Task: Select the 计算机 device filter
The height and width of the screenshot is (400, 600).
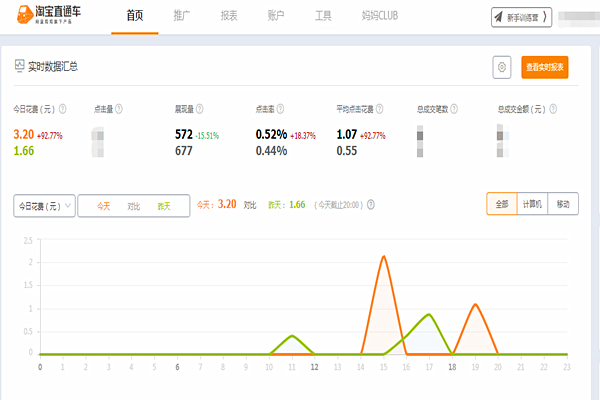Action: coord(532,204)
